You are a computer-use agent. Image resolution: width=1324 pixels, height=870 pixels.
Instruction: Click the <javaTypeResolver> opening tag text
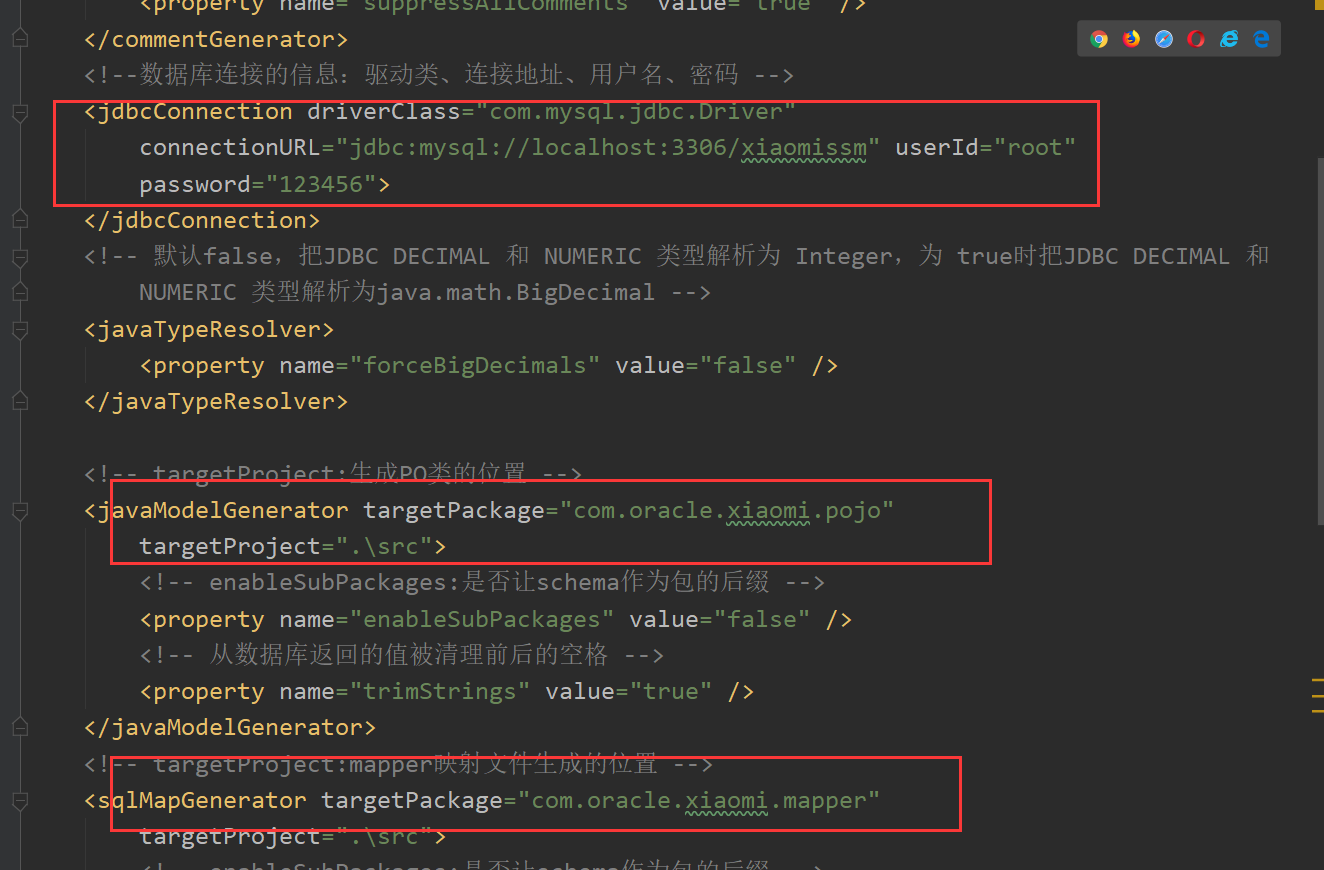[209, 329]
